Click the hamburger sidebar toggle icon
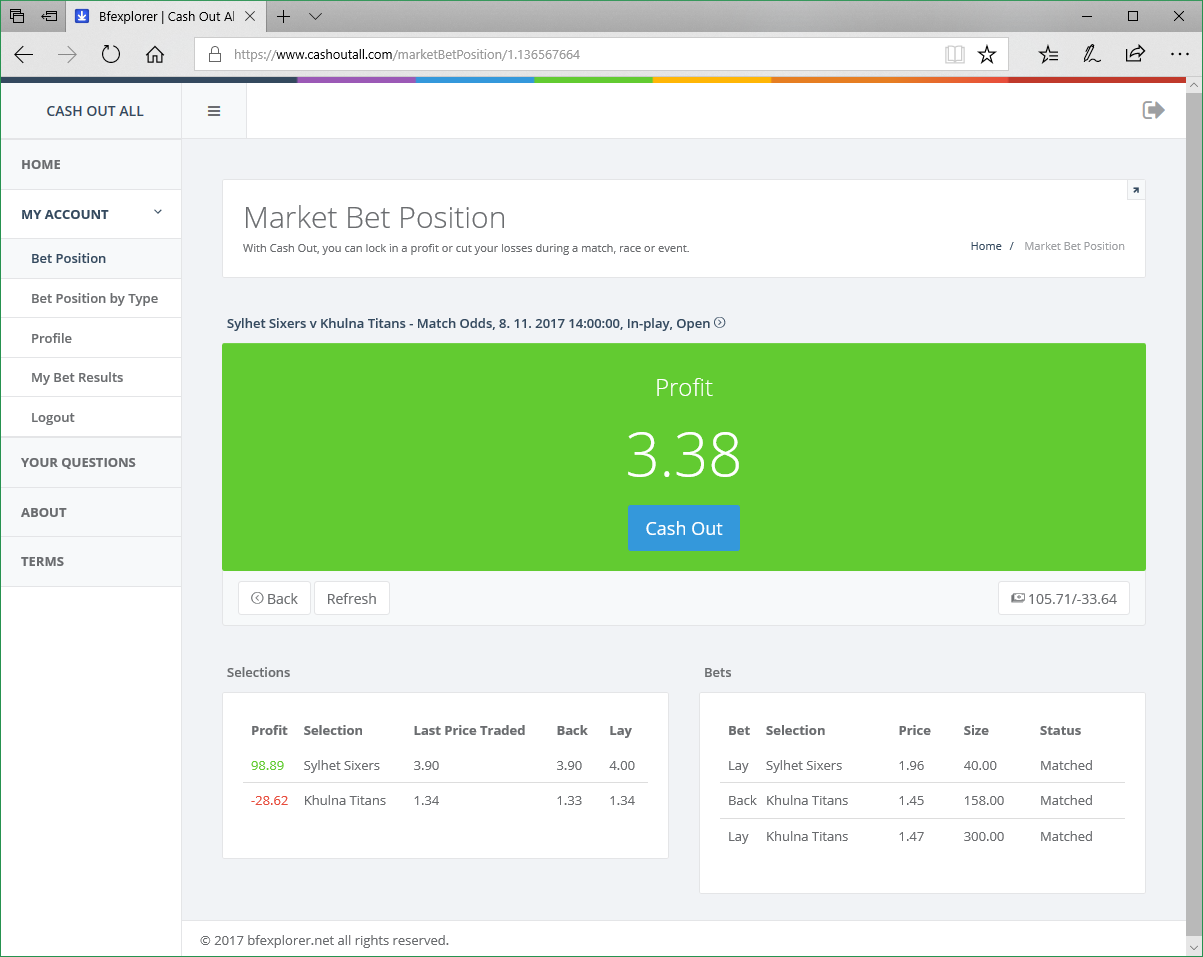The height and width of the screenshot is (957, 1203). (x=213, y=111)
